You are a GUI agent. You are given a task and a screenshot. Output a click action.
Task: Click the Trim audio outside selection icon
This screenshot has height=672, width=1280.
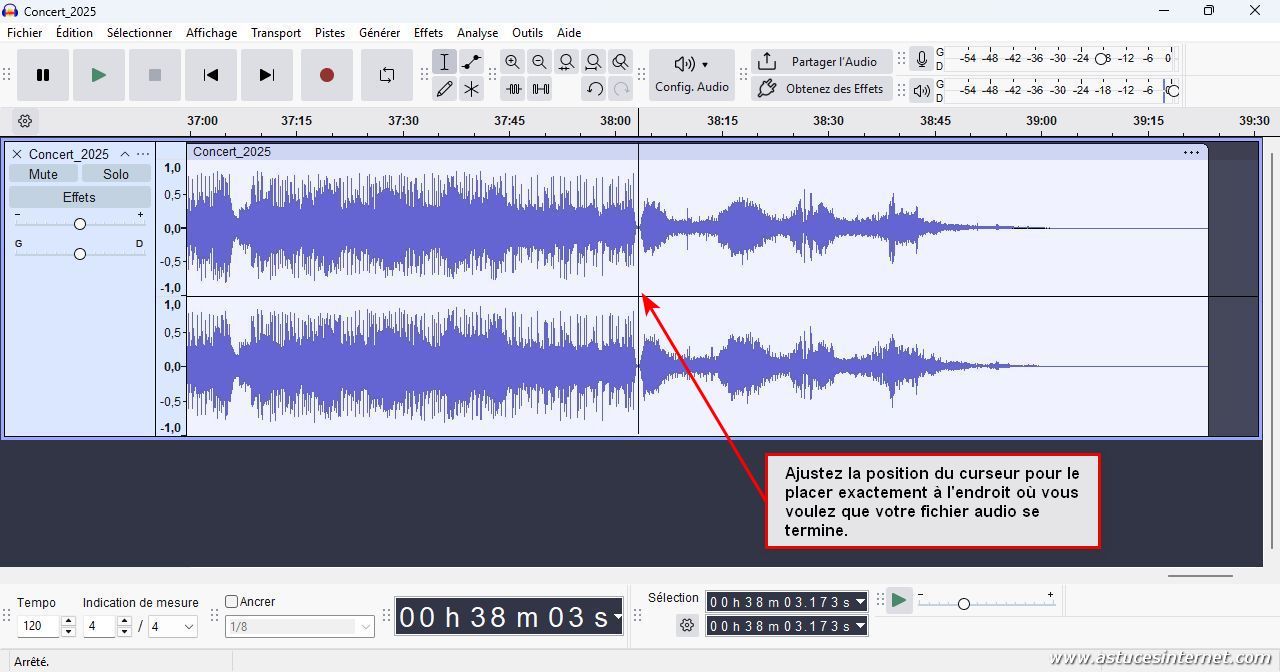point(513,89)
